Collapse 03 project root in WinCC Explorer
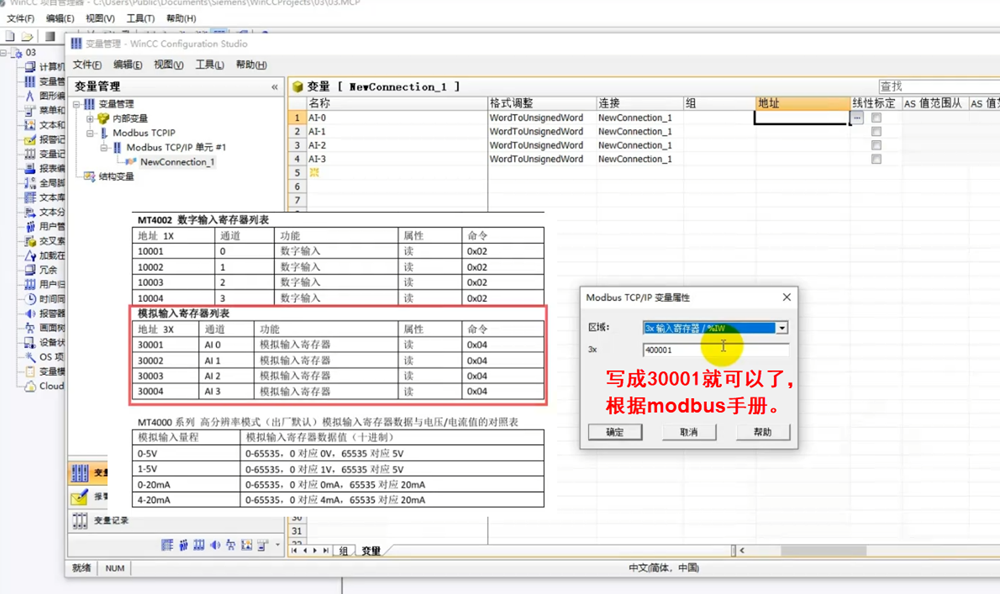Screen dimensions: 1000x594 [4, 52]
